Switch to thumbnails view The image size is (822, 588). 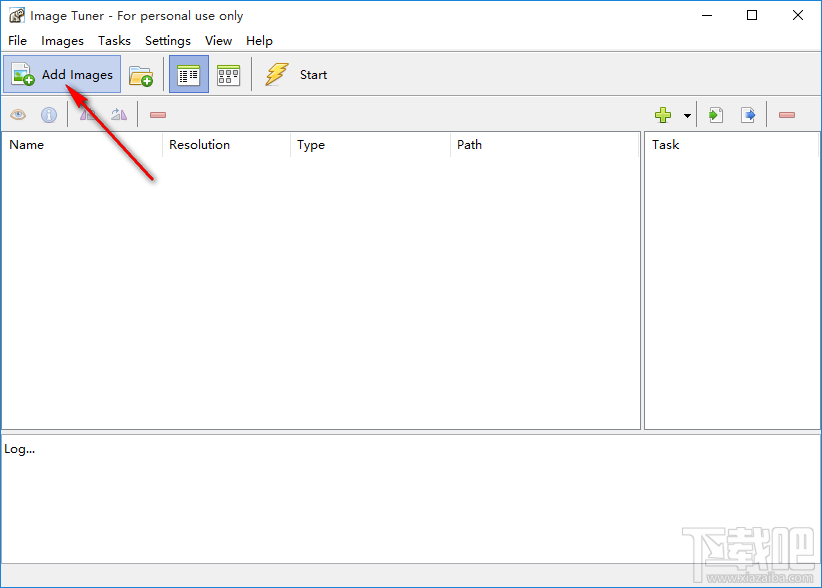[x=229, y=75]
